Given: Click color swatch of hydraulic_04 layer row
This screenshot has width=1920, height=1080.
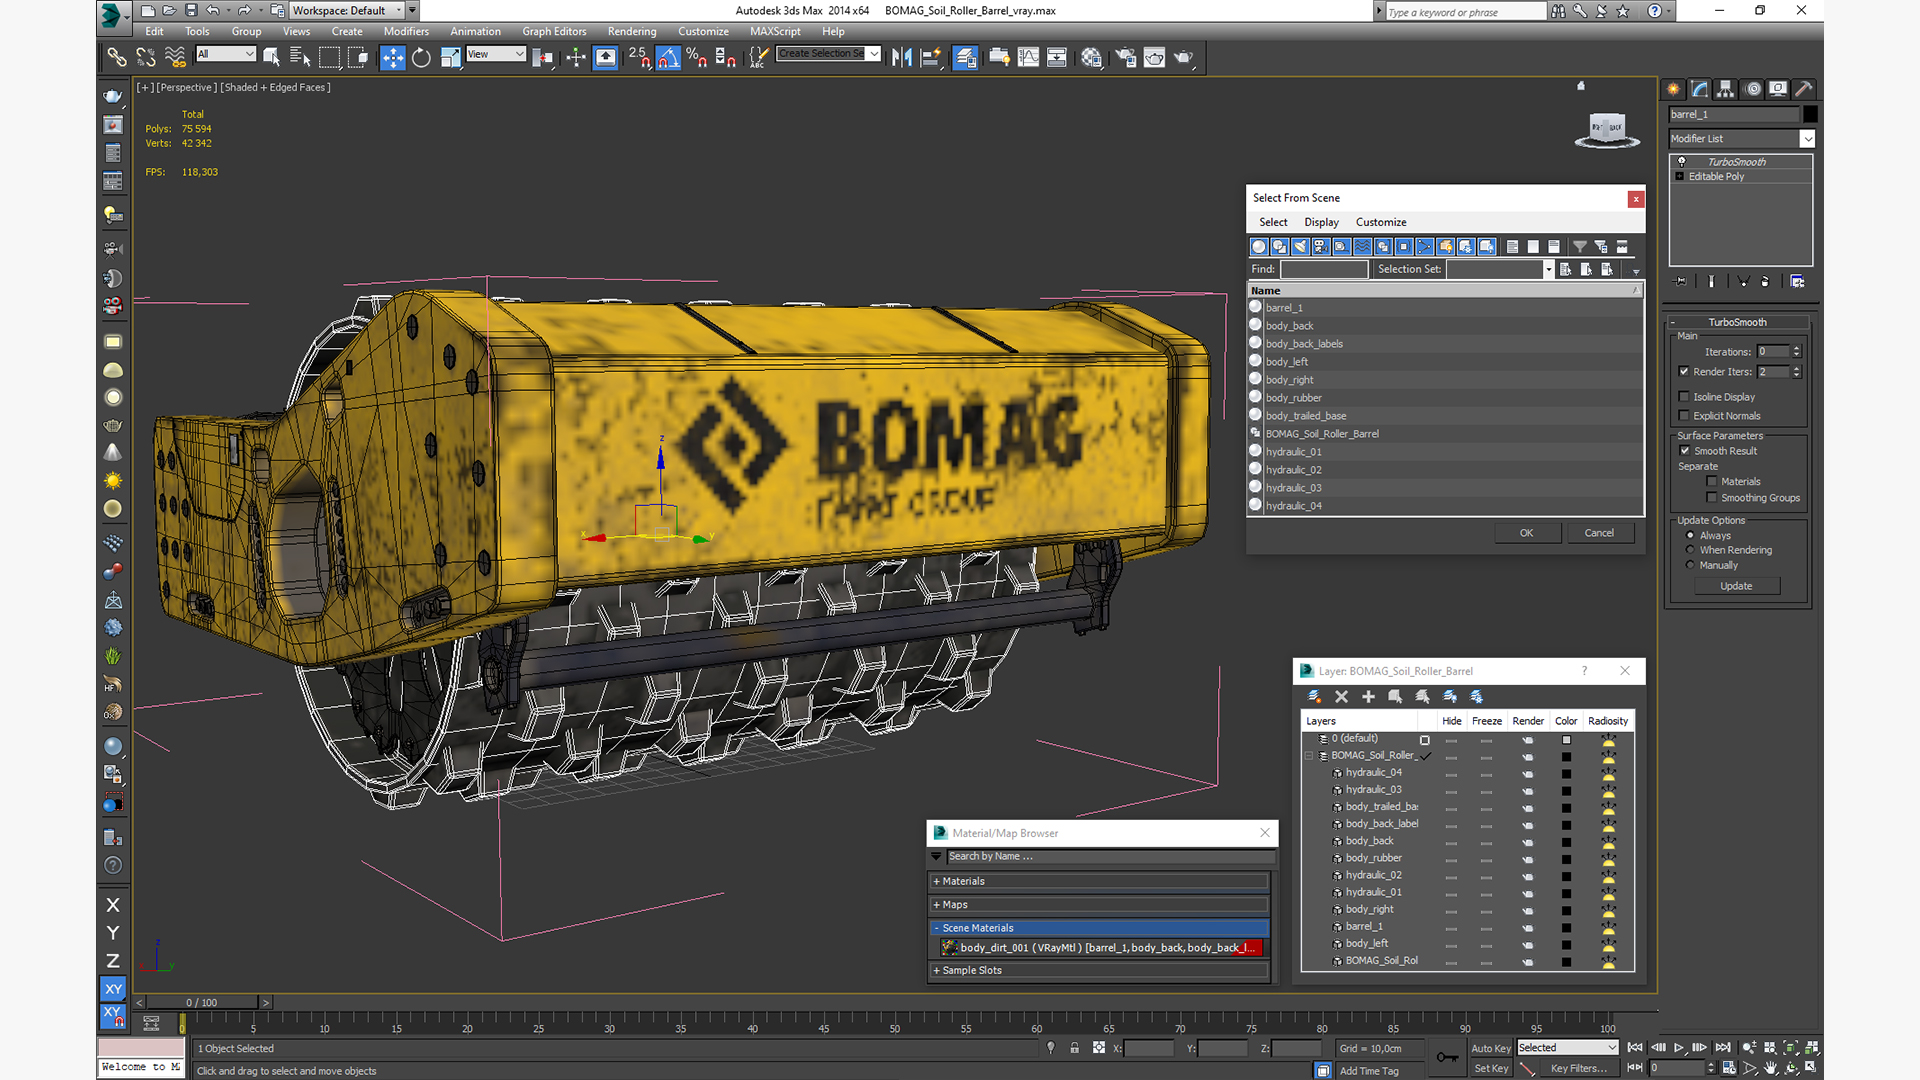Looking at the screenshot, I should [x=1566, y=773].
